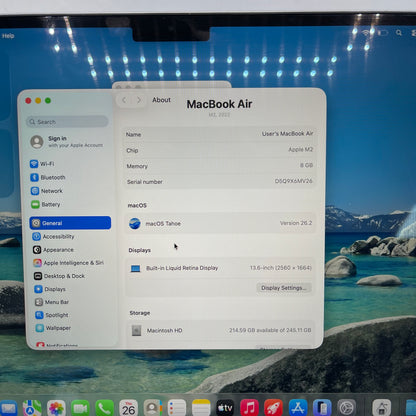Screen dimensions: 416x416
Task: Open Music from the Dock
Action: pos(249,408)
